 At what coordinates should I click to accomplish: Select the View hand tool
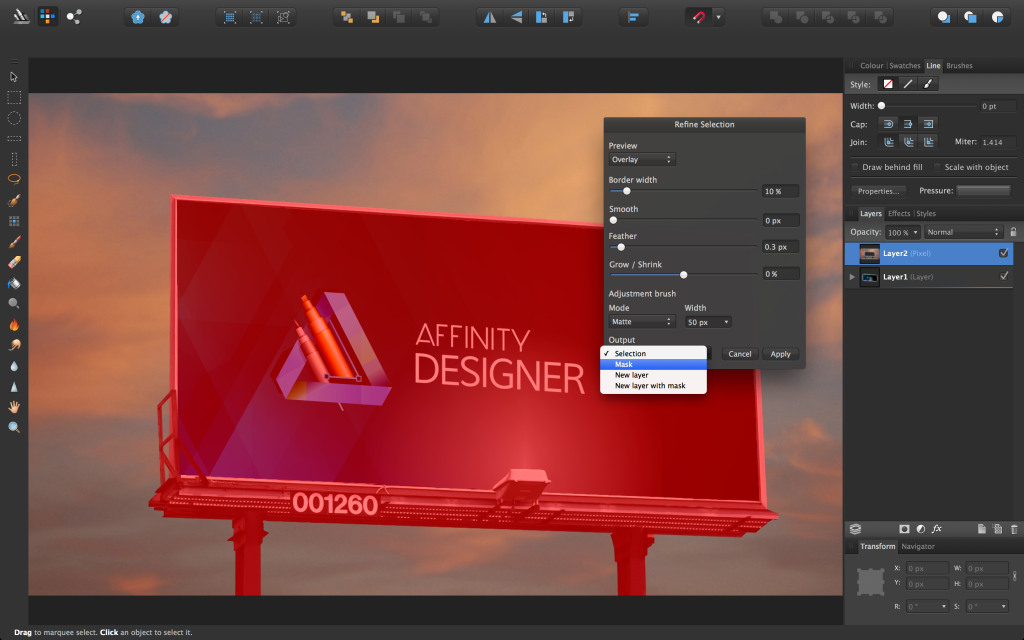[14, 407]
